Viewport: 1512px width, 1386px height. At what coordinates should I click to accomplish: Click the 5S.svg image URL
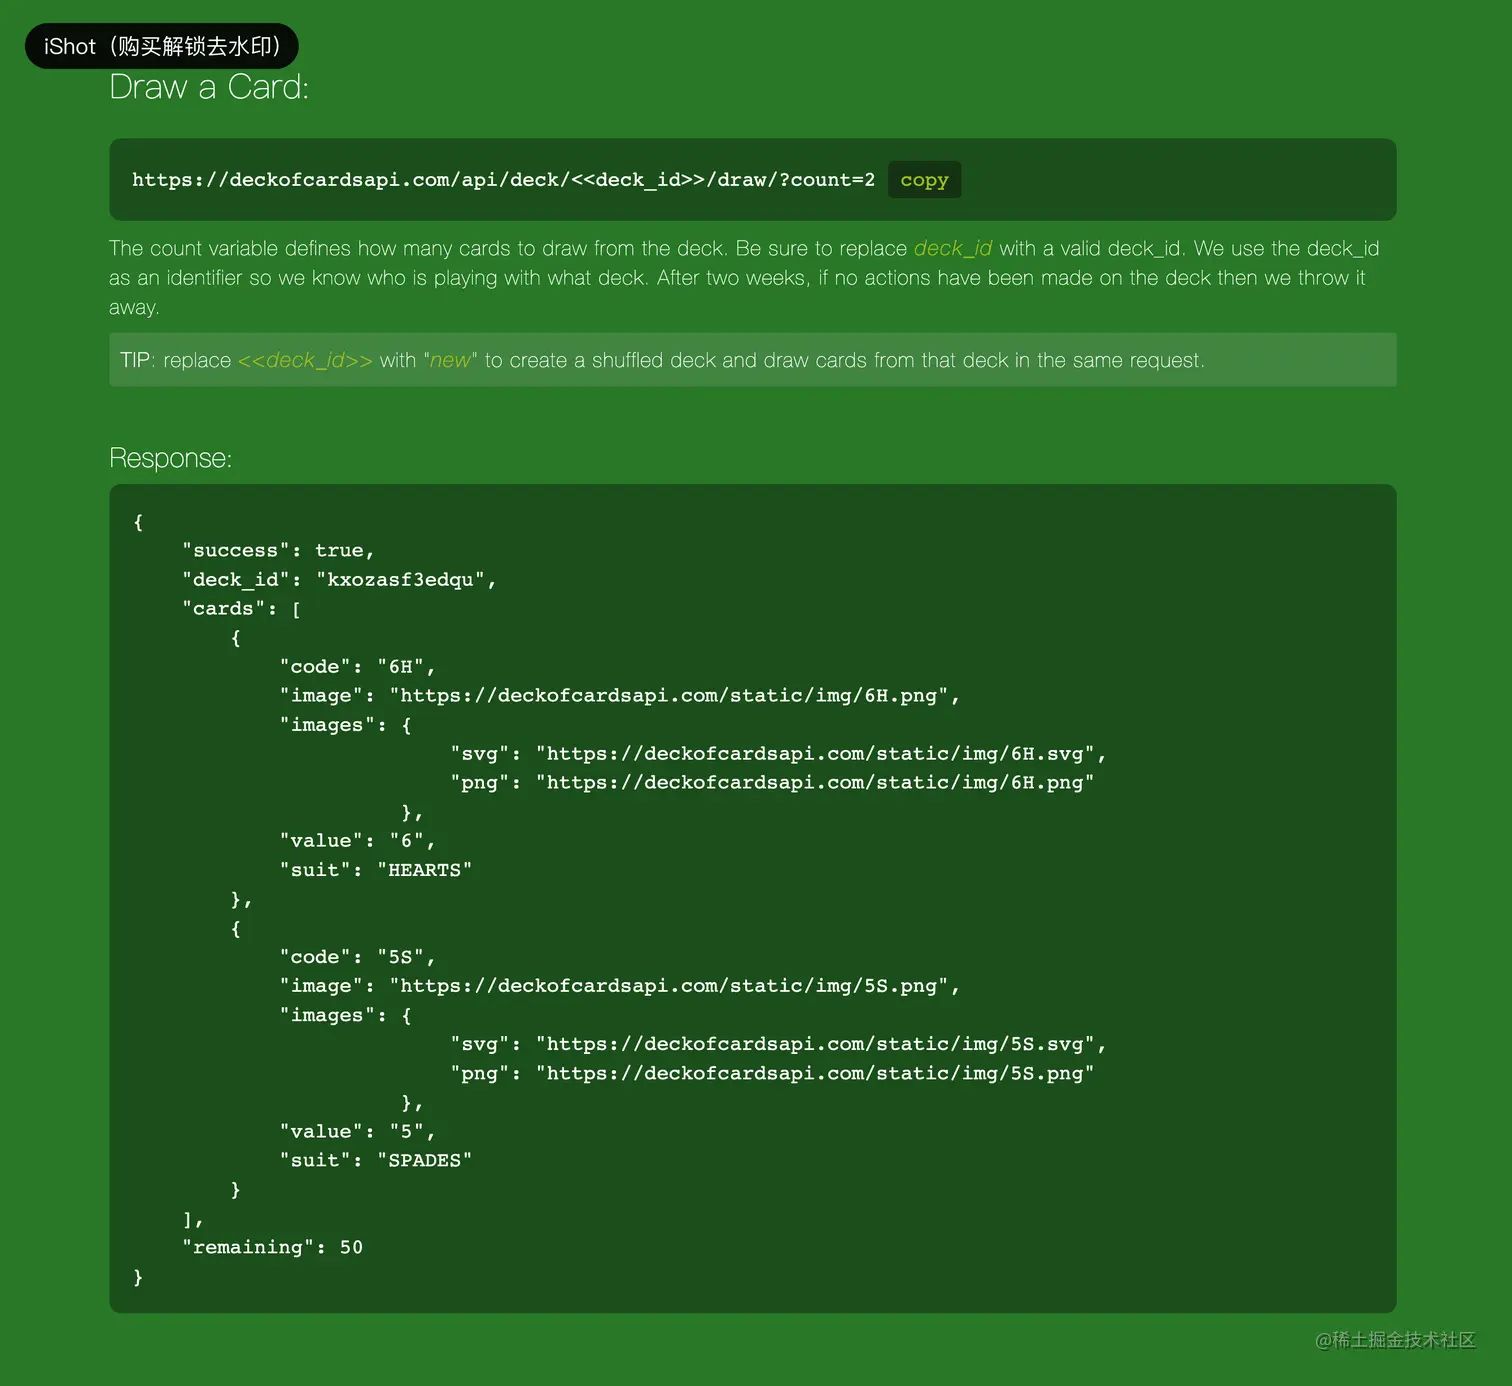[x=819, y=1044]
